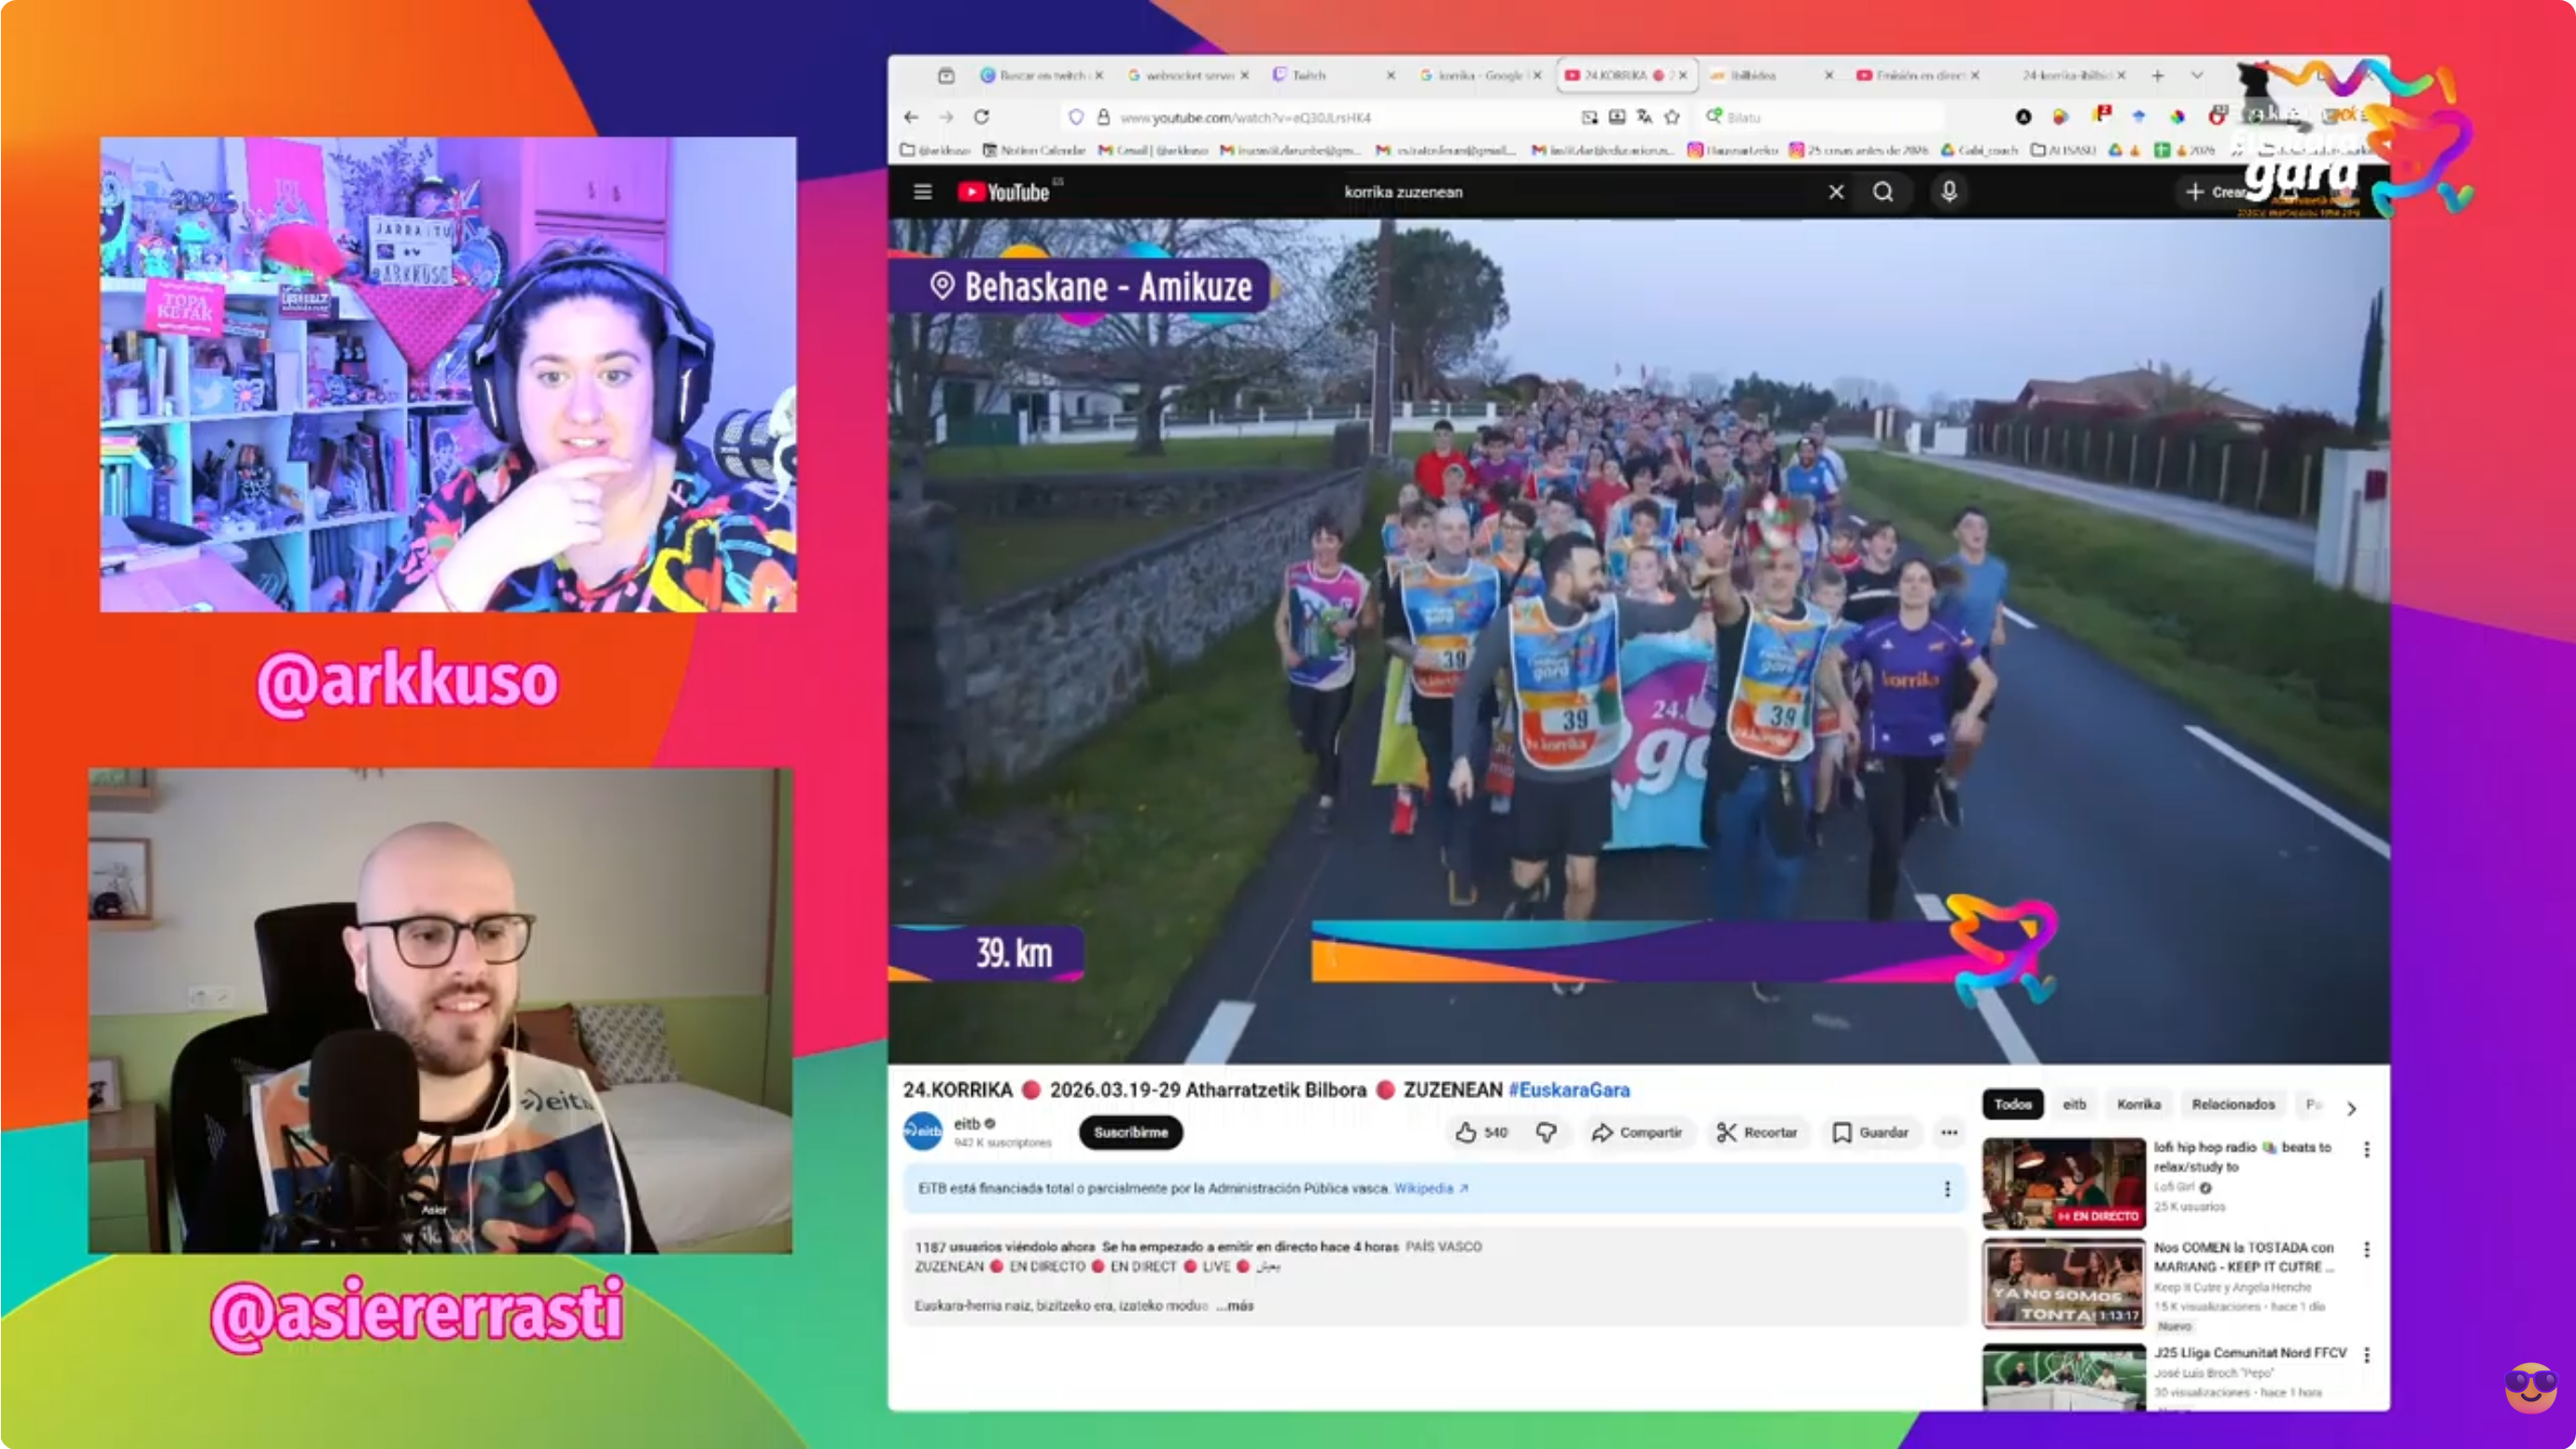
Task: Expand video description with ...más
Action: [1234, 1305]
